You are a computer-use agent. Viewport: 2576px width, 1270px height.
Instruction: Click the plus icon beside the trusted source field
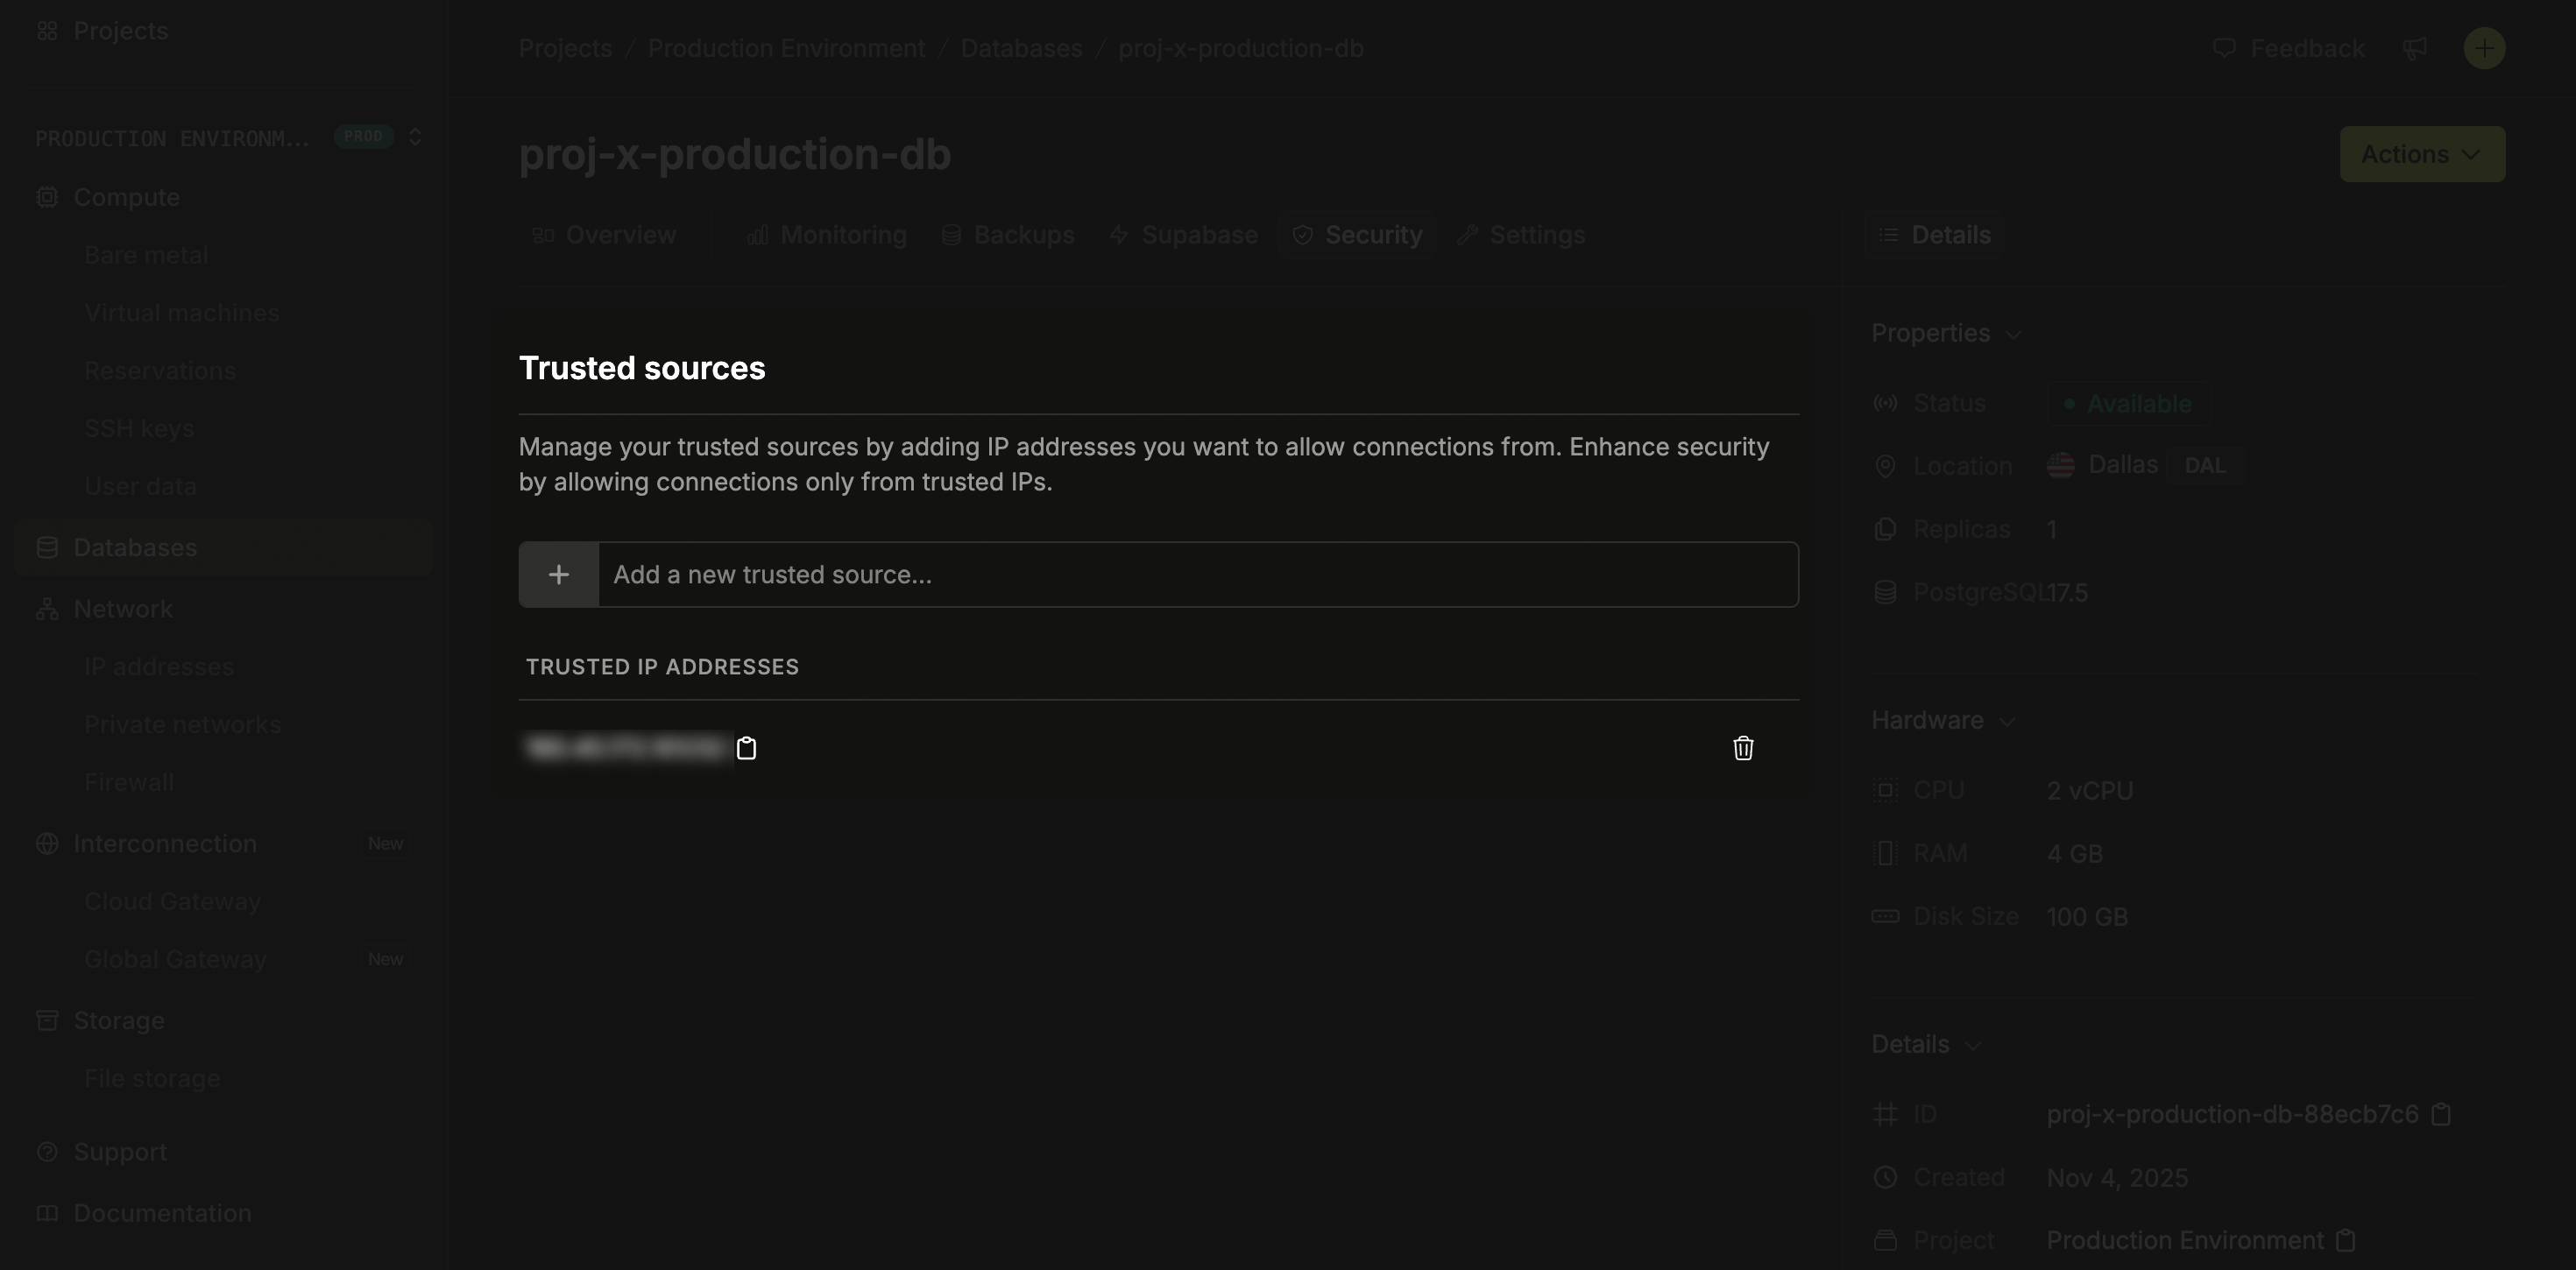(558, 574)
